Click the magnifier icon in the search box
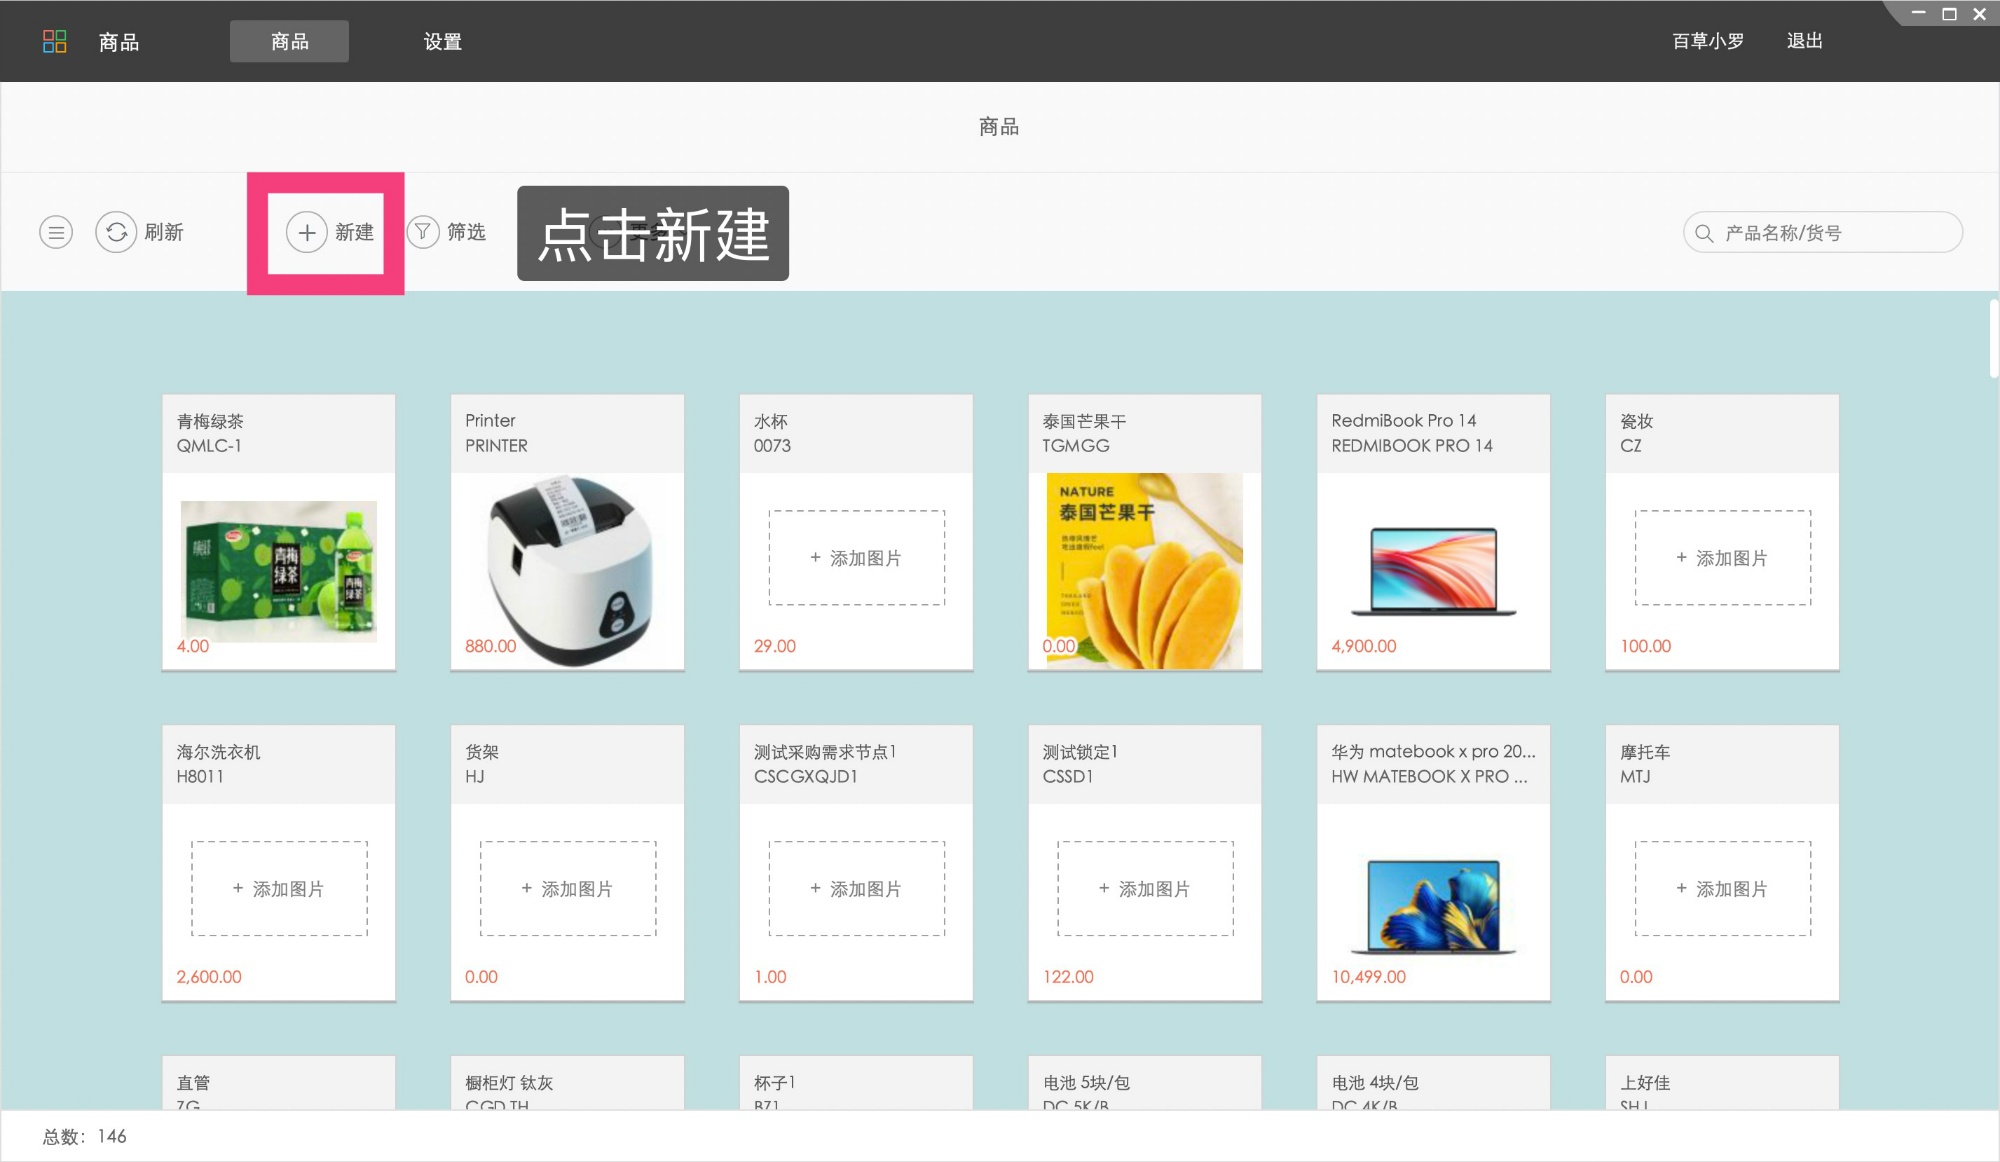The height and width of the screenshot is (1162, 2000). pos(1703,231)
